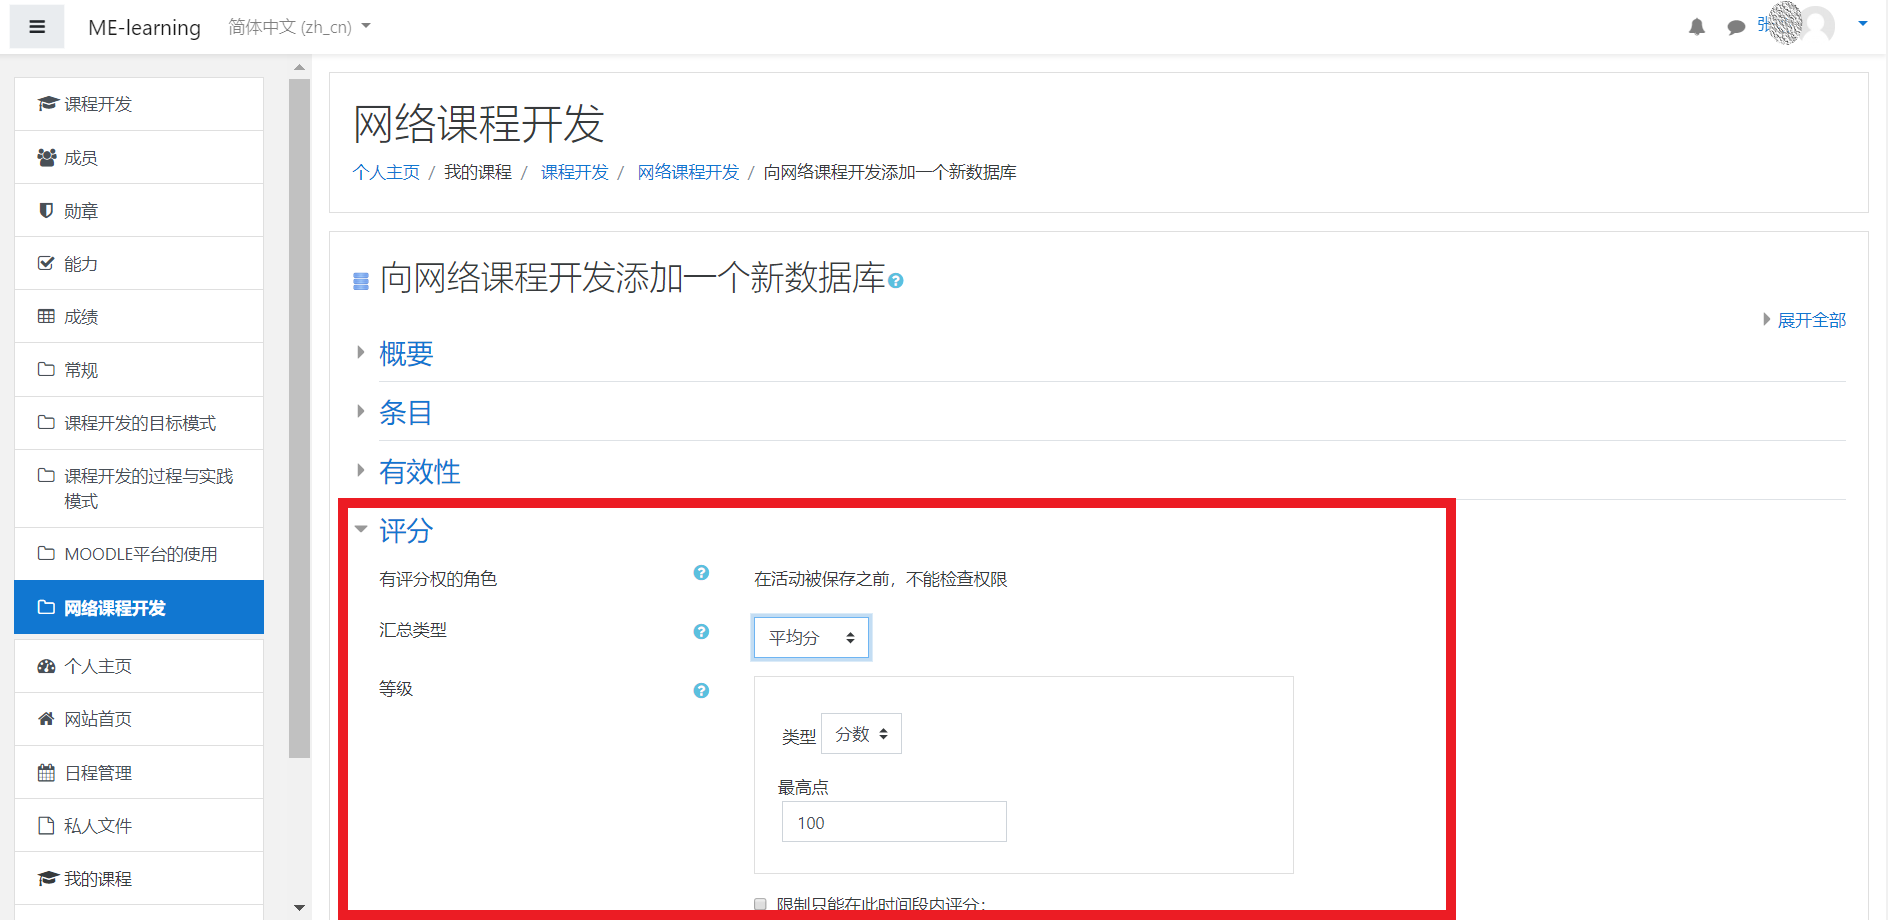Select 网络课程开发 in the sidebar
This screenshot has height=920, width=1888.
point(115,607)
